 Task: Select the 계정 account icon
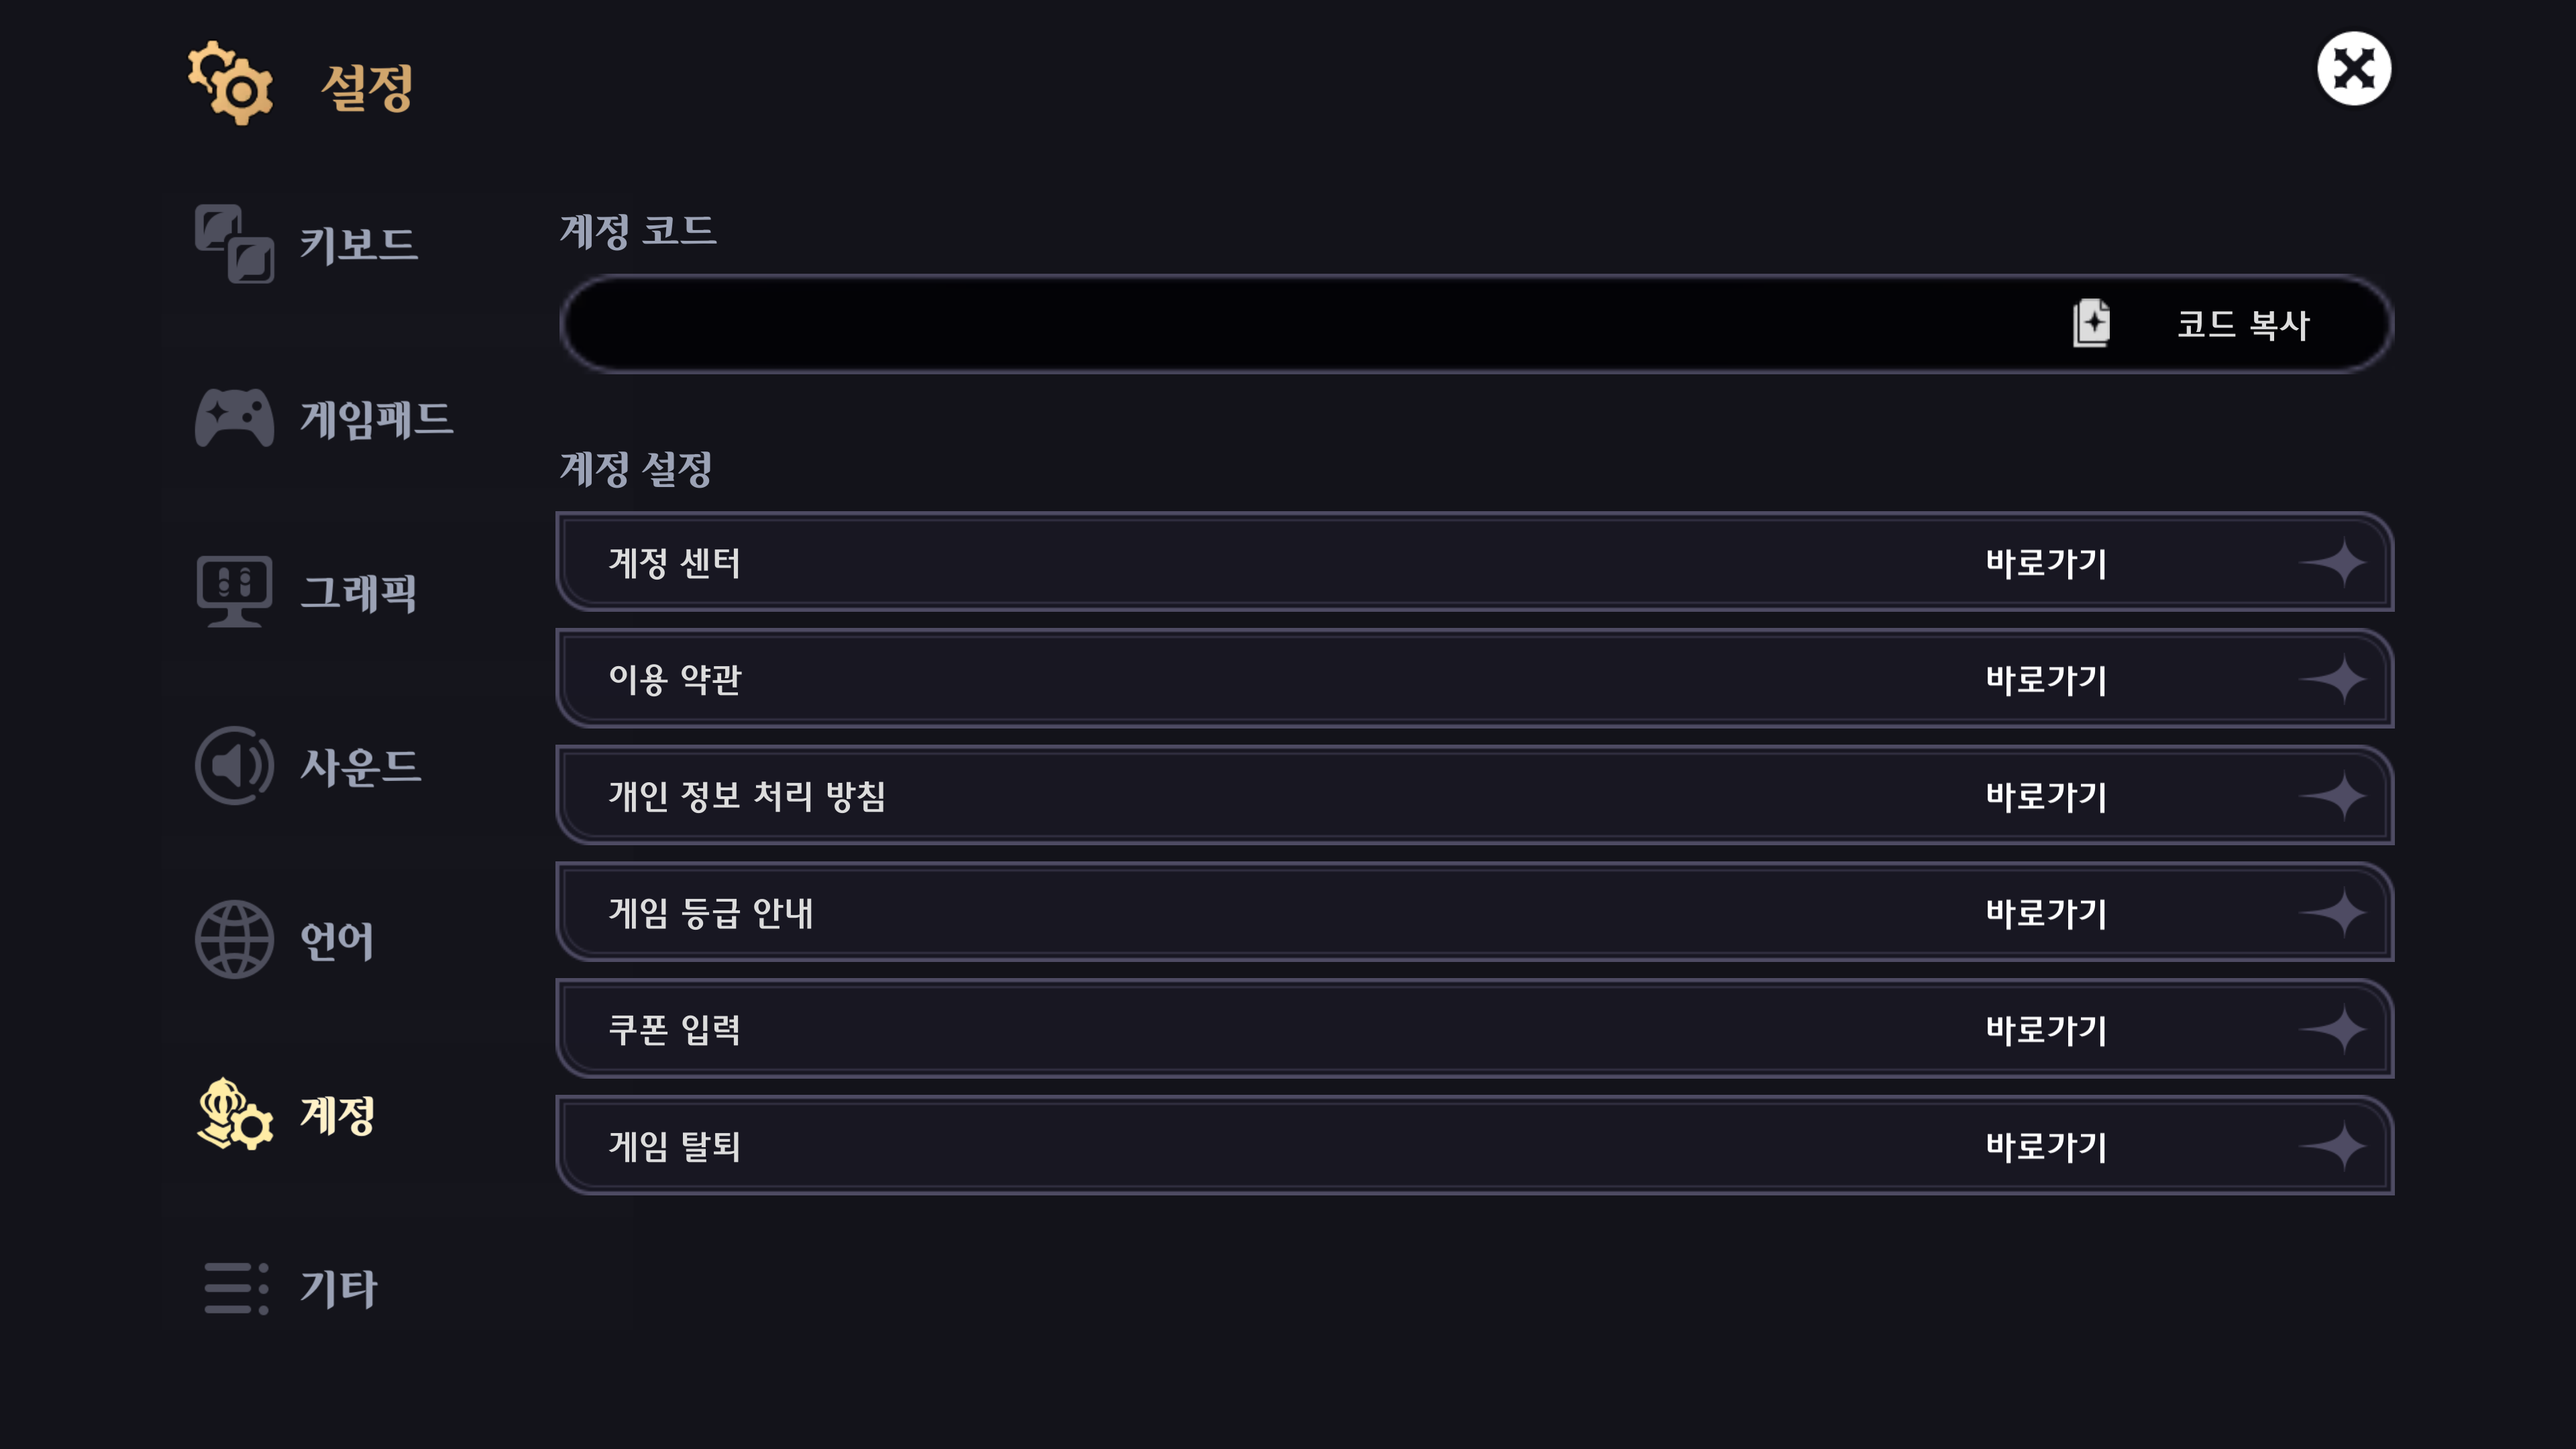coord(234,1114)
